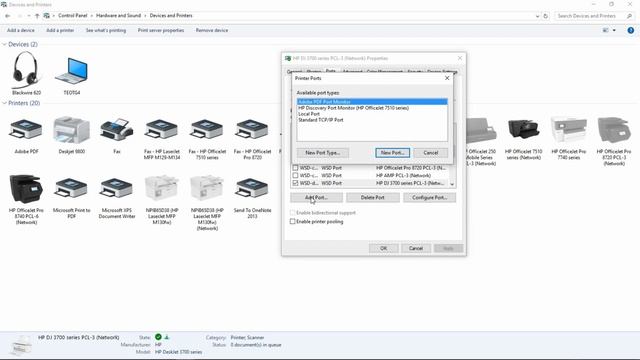Go up one folder level
The image size is (640, 360).
37,16
